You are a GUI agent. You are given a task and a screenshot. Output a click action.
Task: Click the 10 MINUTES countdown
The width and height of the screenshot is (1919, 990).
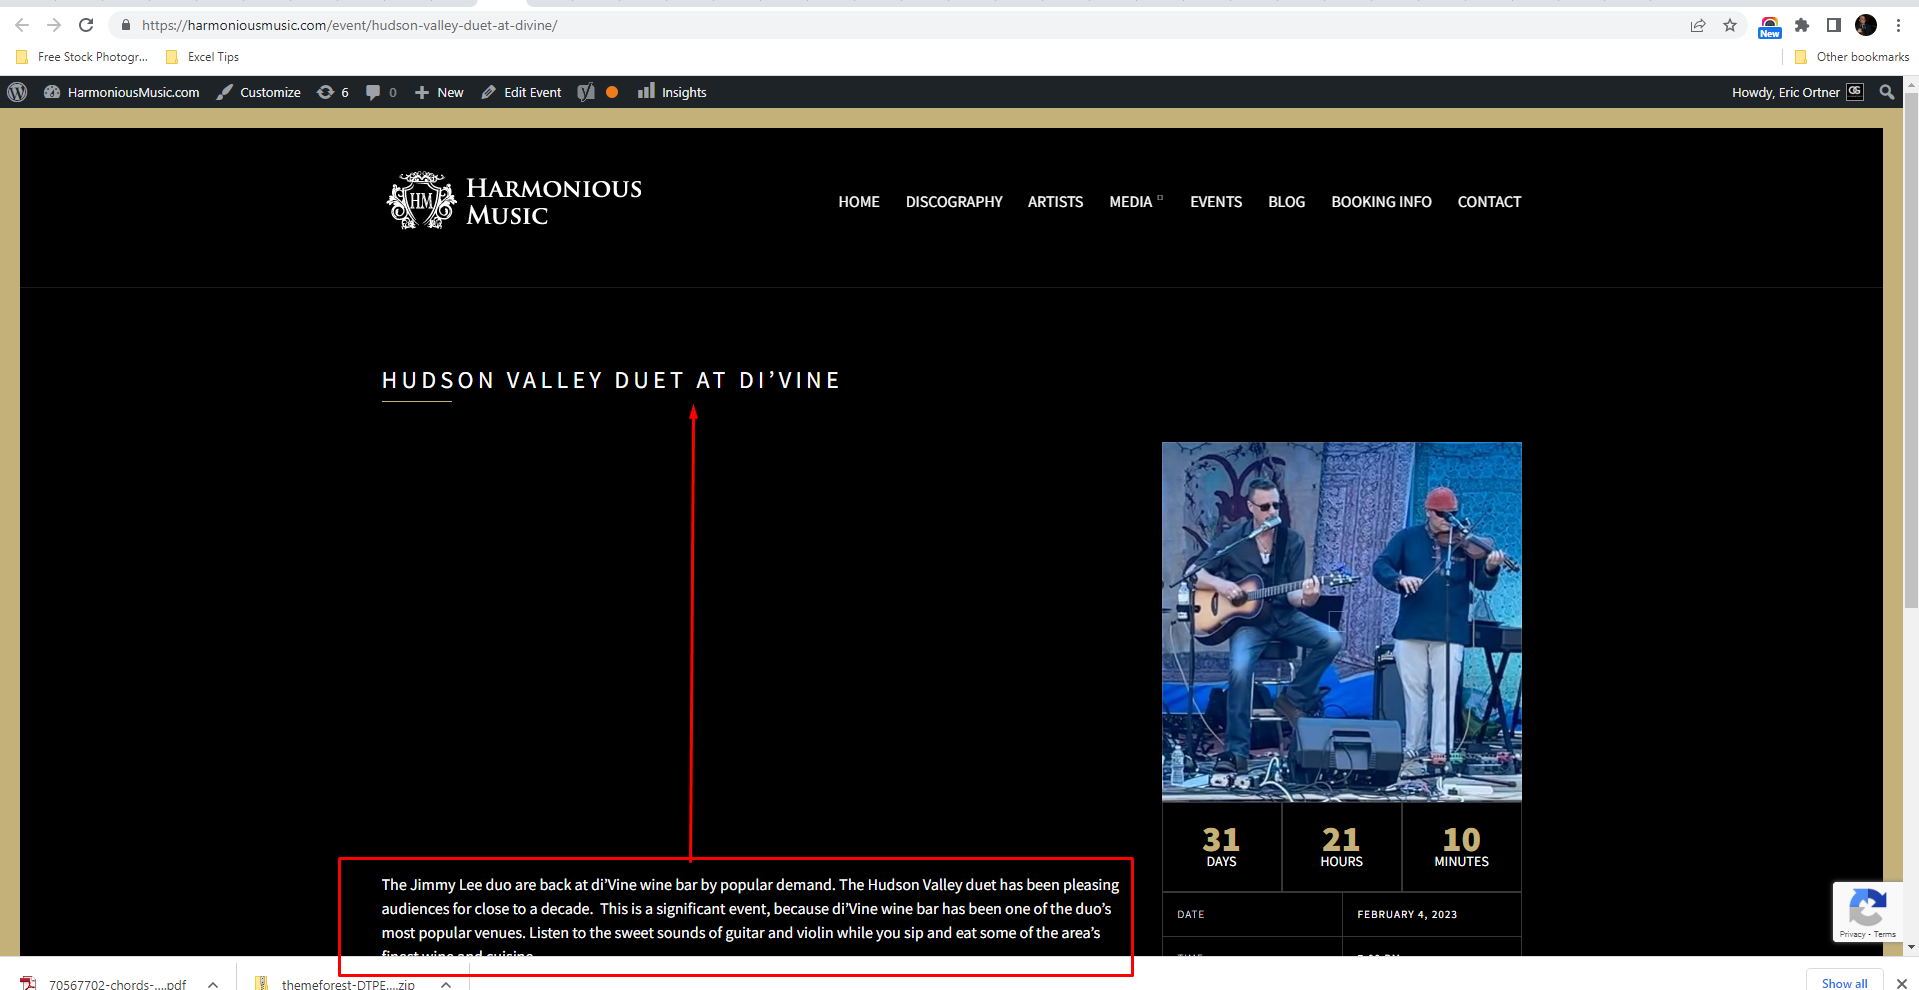1461,846
